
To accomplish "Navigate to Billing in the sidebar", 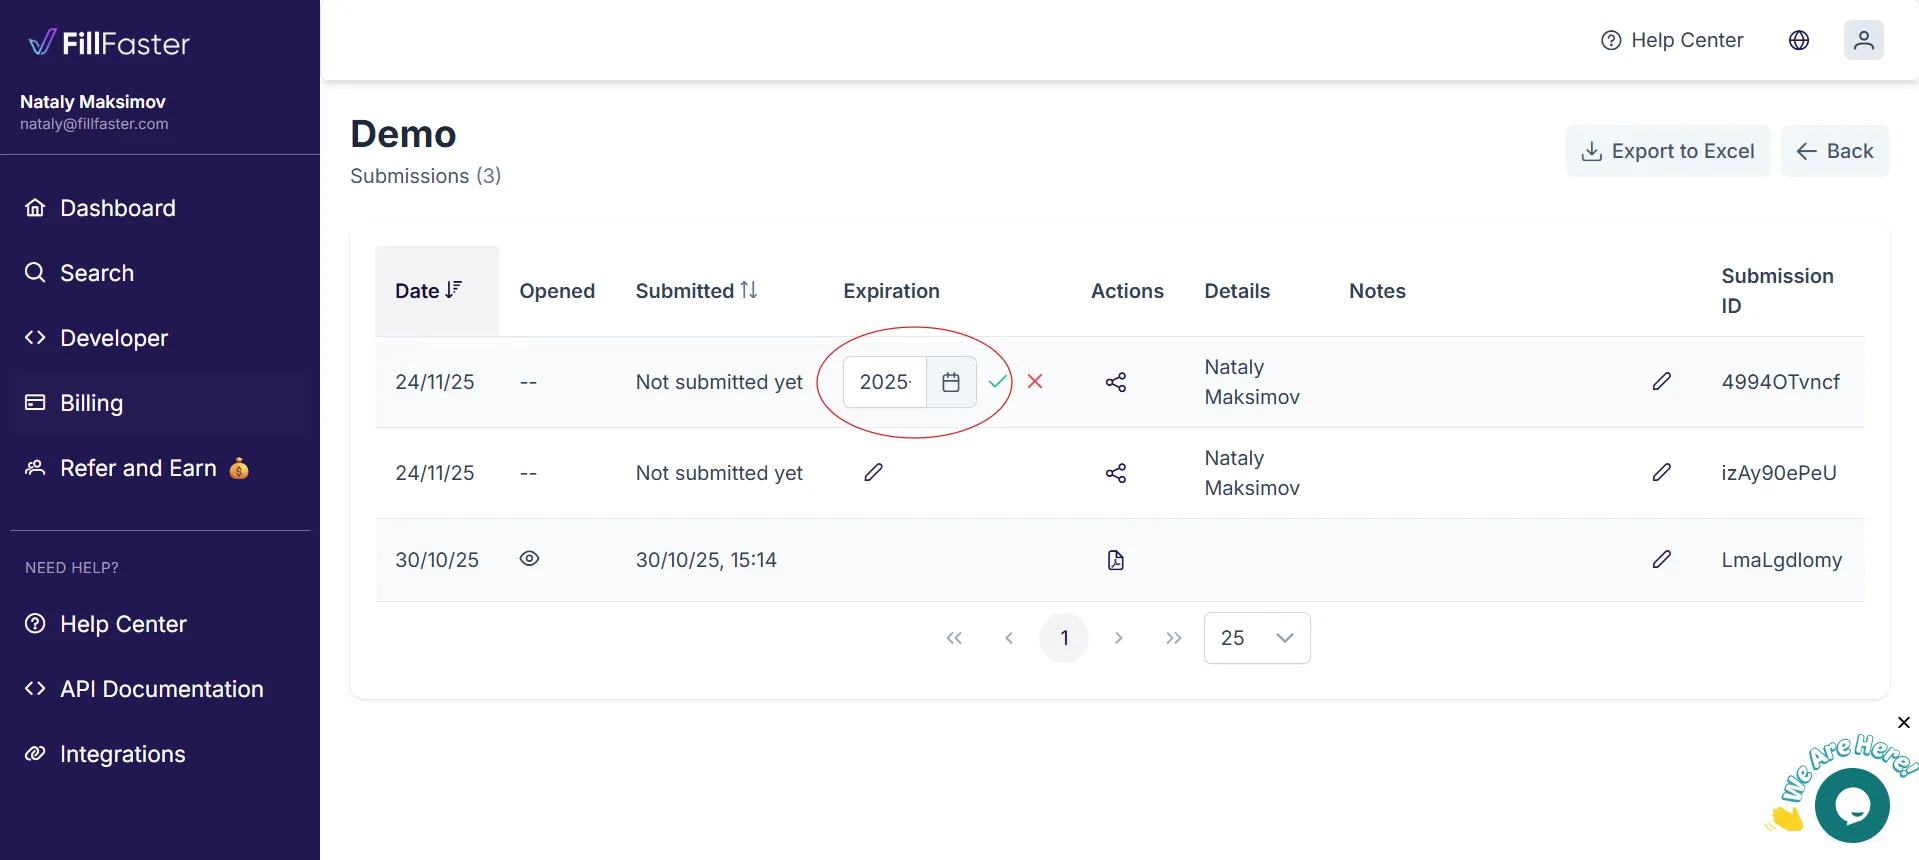I will (x=91, y=403).
